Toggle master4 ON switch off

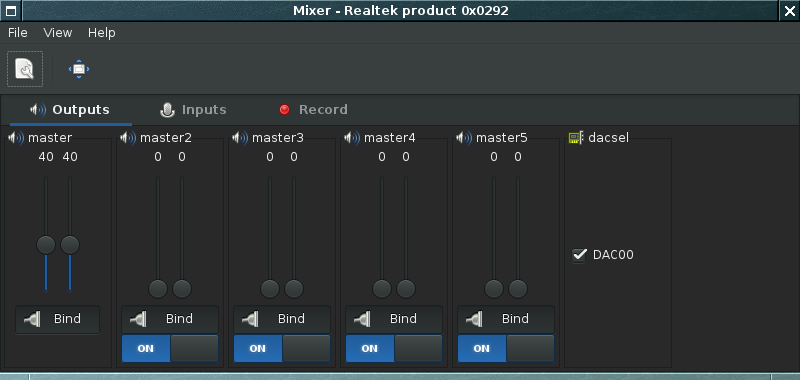tap(394, 348)
